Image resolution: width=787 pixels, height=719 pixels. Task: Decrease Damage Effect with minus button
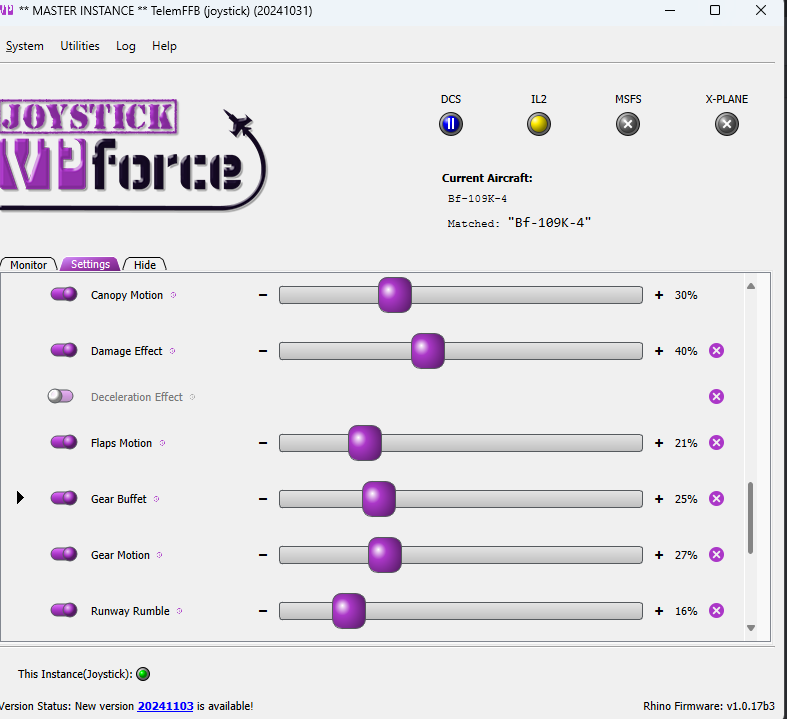263,351
